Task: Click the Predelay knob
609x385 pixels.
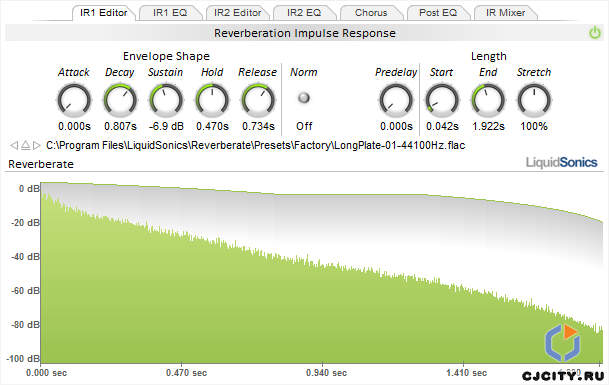Action: [396, 101]
